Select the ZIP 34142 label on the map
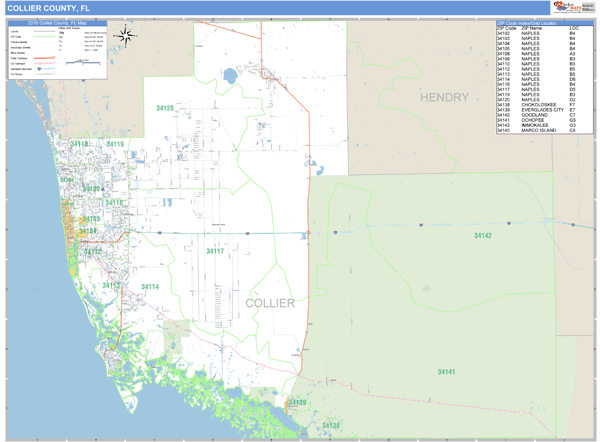The width and height of the screenshot is (600, 442). tap(483, 236)
